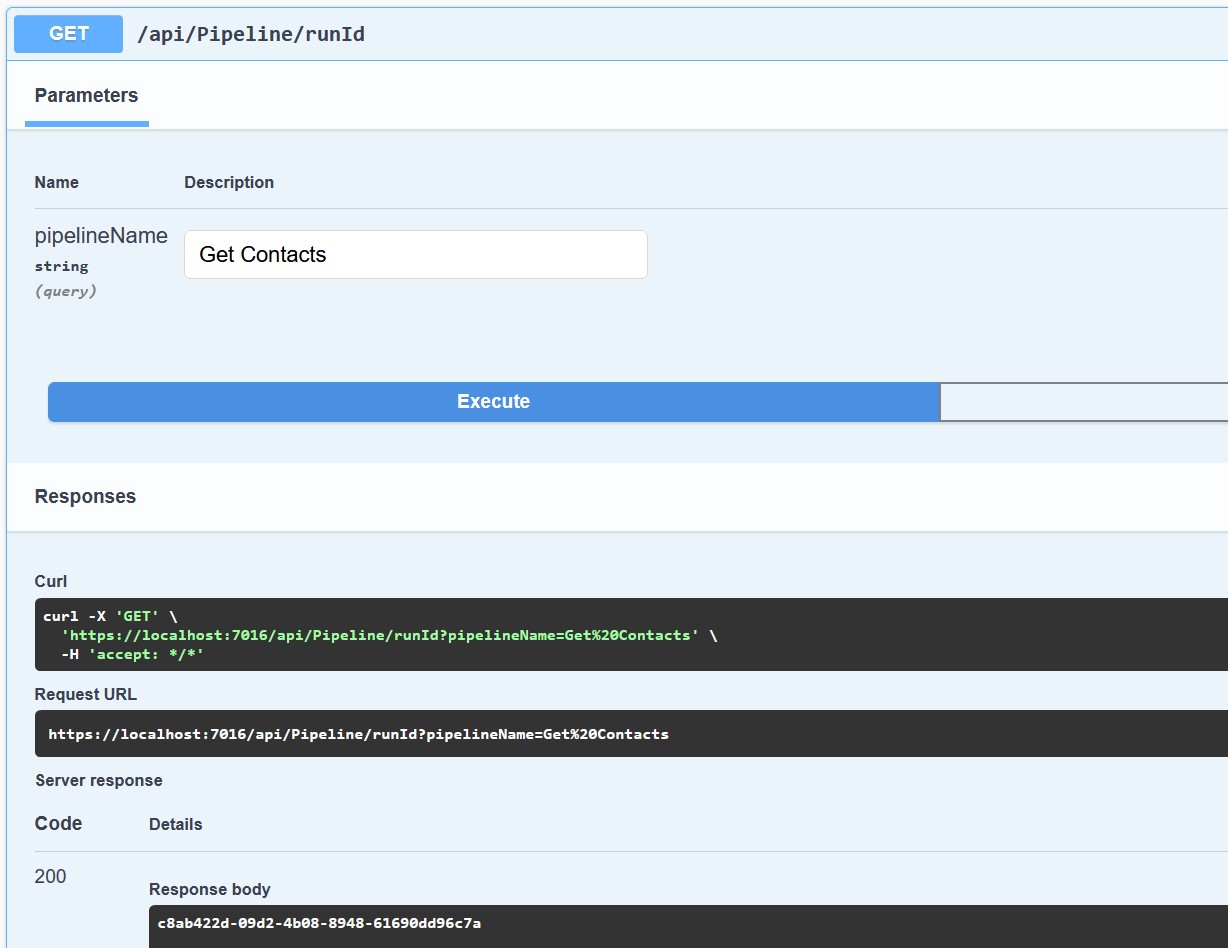Switch to the Parameters tab

pyautogui.click(x=86, y=96)
